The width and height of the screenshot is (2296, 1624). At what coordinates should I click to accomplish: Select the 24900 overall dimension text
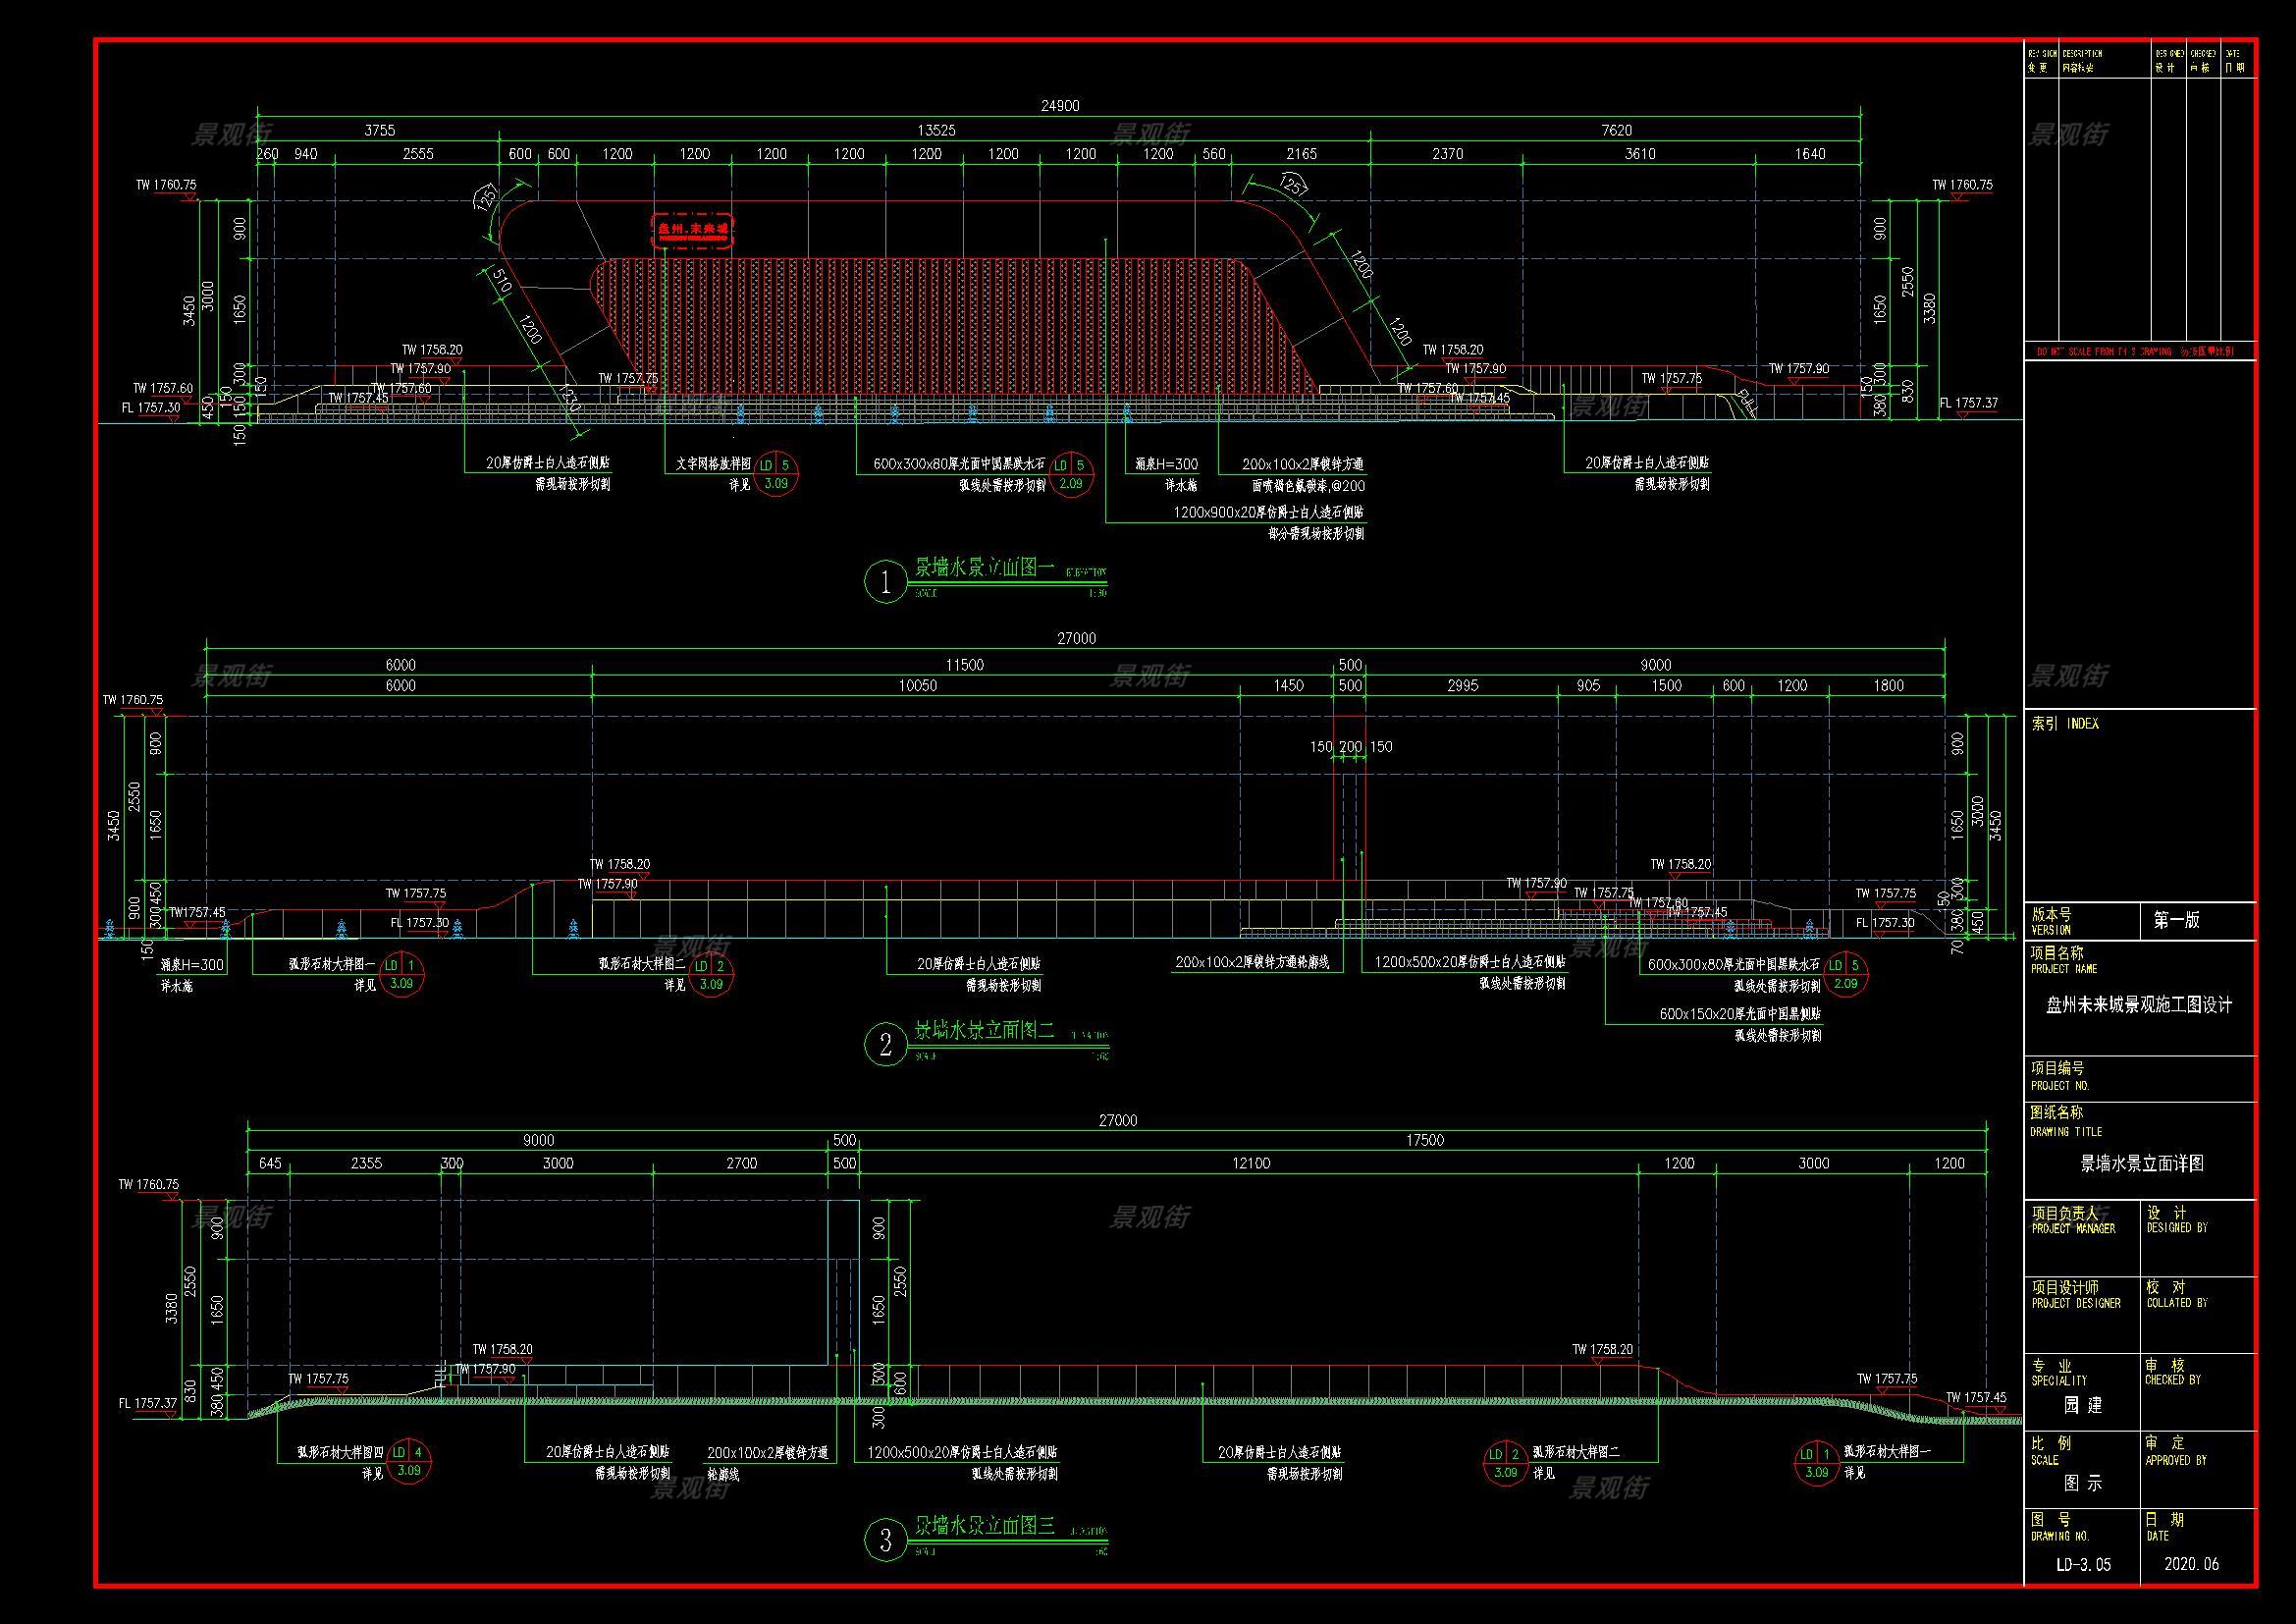click(1060, 105)
